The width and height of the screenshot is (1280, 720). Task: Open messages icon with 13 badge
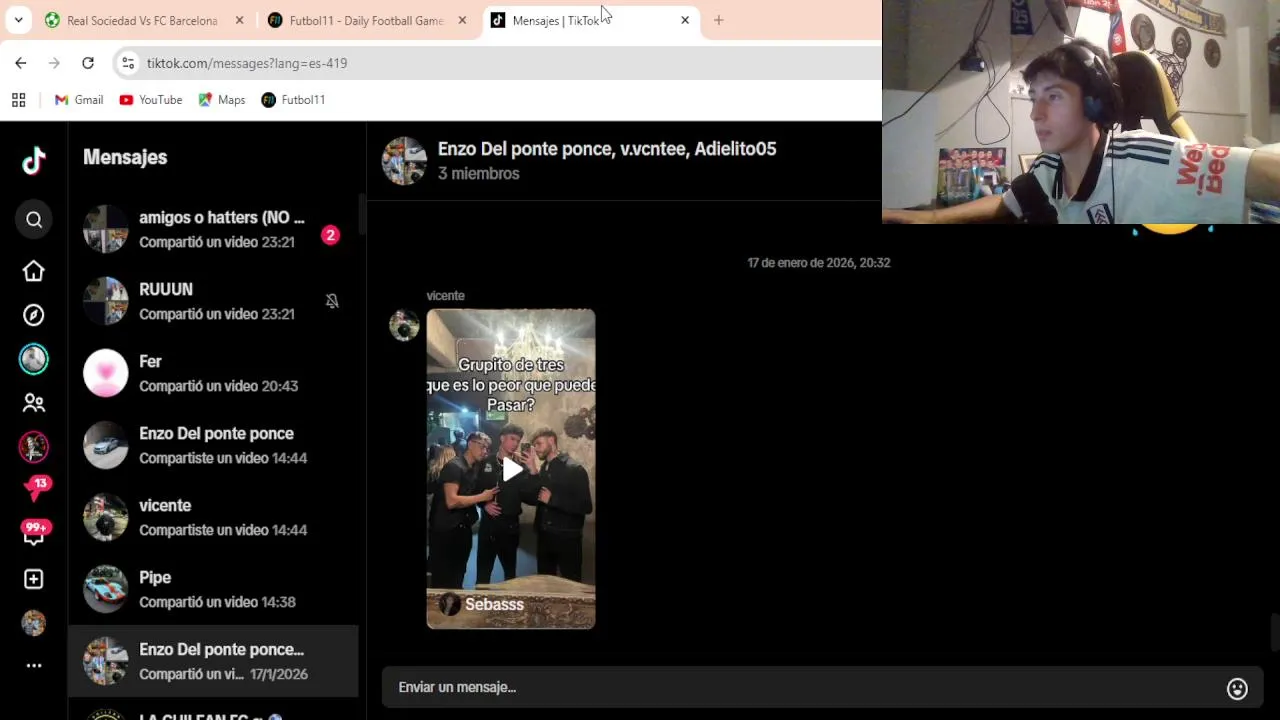[x=35, y=490]
